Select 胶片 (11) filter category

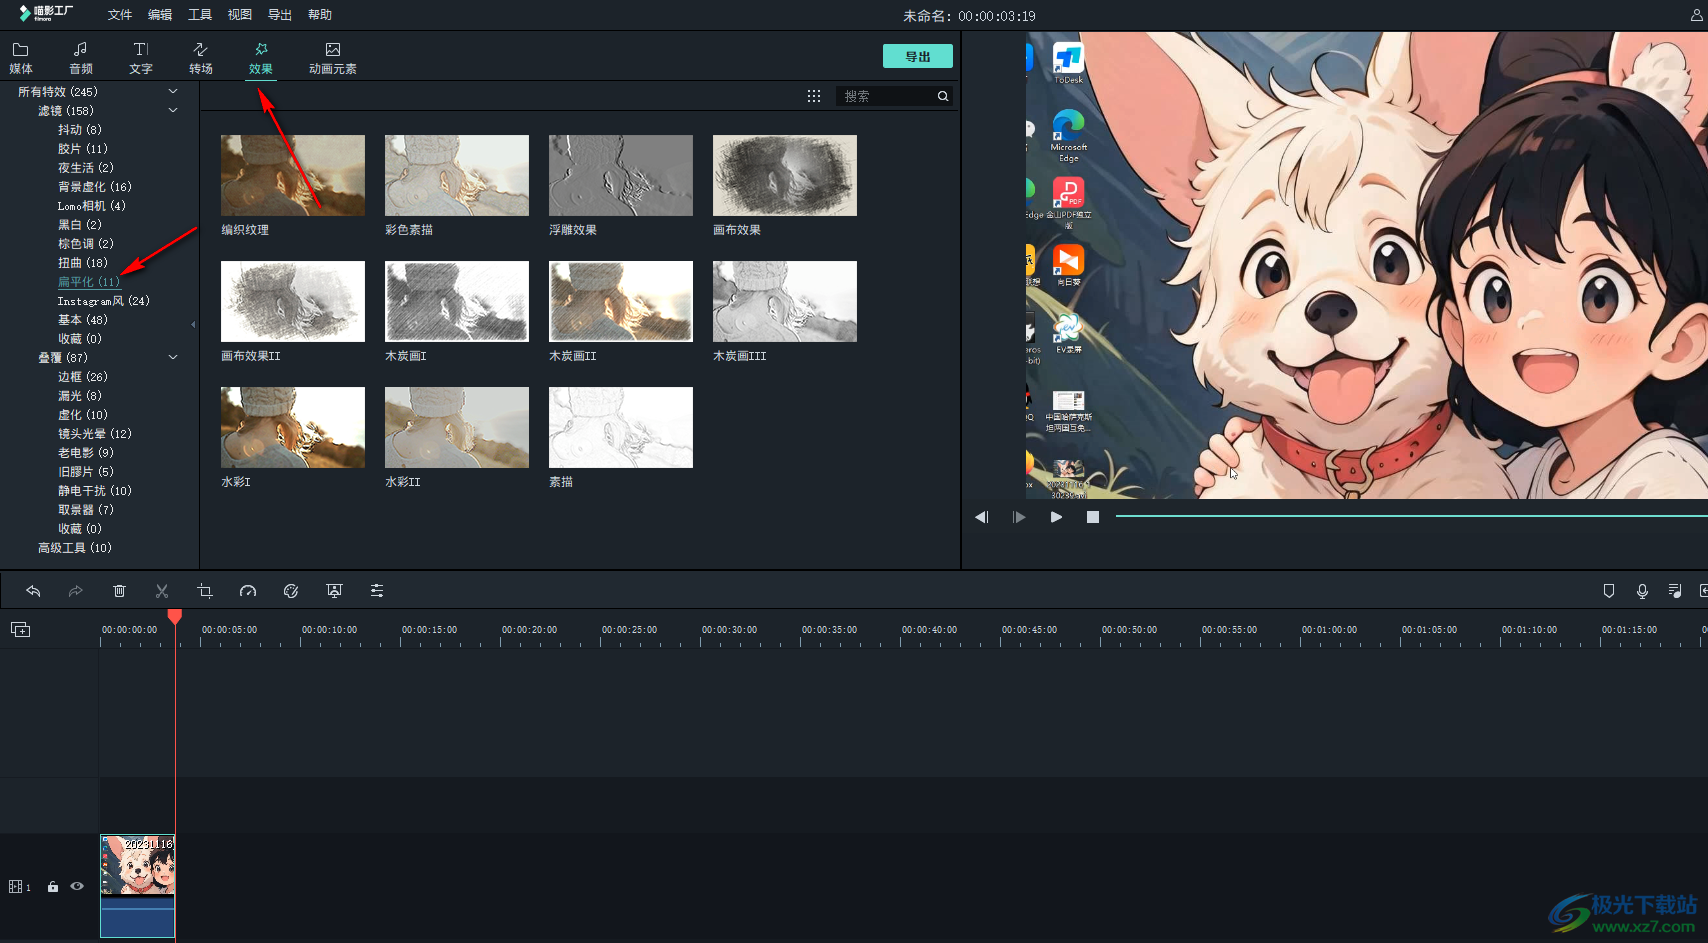pyautogui.click(x=82, y=149)
